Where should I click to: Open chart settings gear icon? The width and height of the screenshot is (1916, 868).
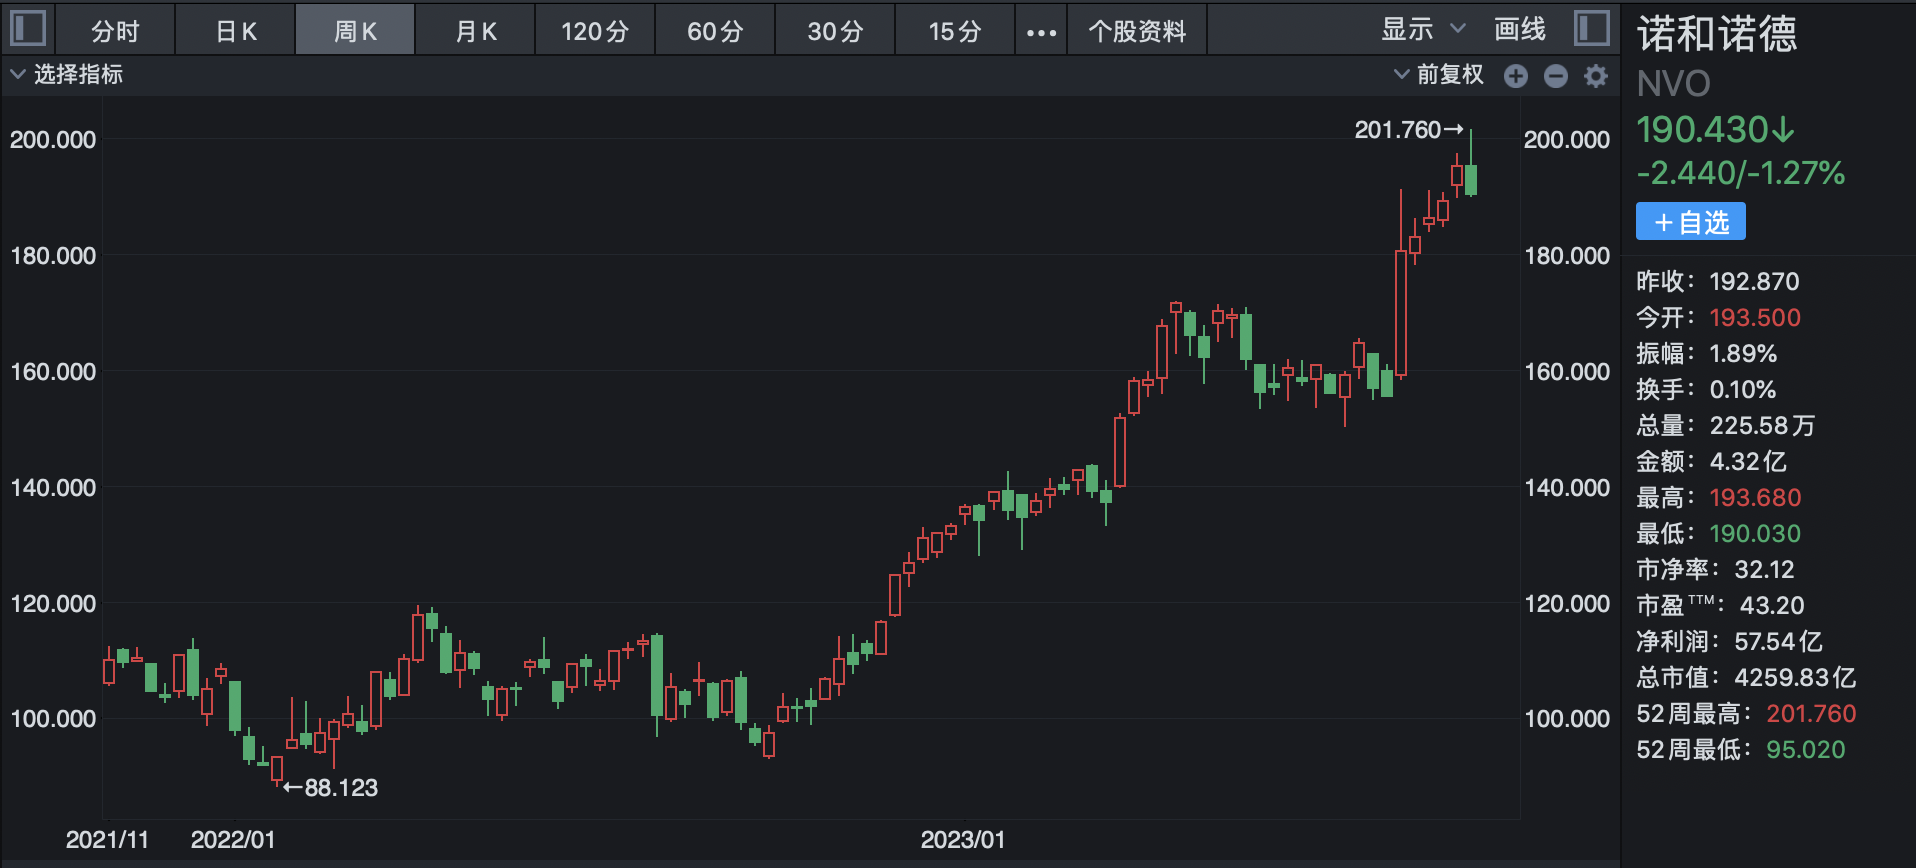point(1596,76)
